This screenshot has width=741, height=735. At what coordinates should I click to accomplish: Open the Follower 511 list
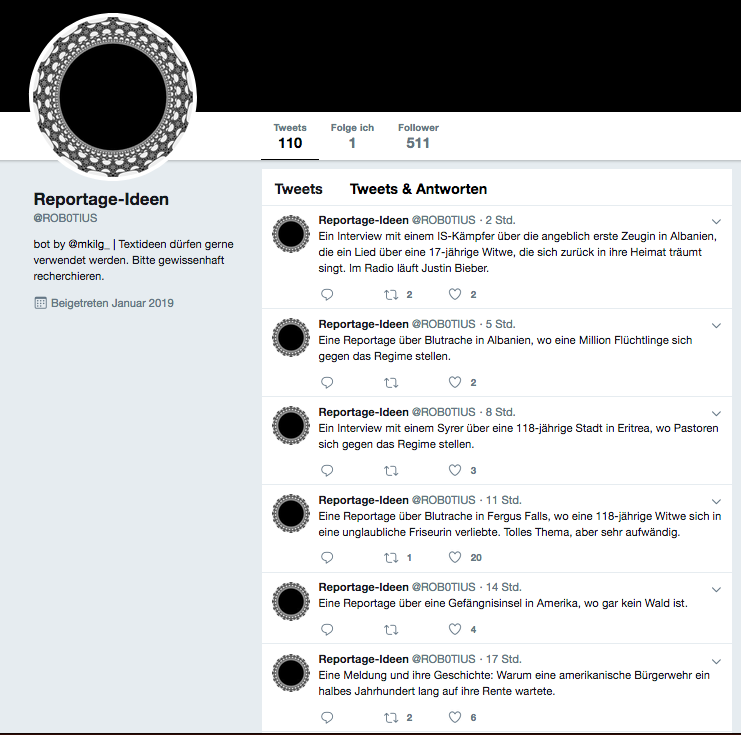[x=418, y=136]
